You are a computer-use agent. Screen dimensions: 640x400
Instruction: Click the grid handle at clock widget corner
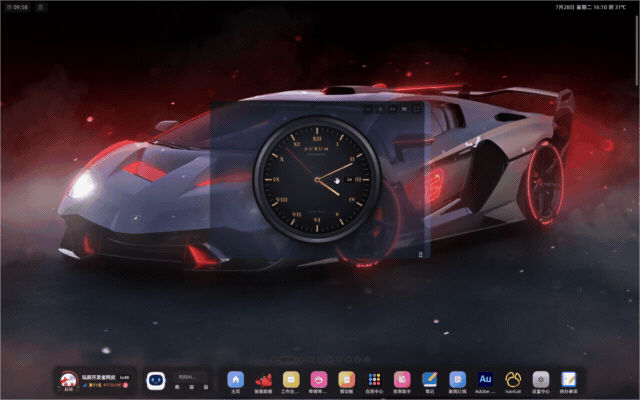click(420, 255)
